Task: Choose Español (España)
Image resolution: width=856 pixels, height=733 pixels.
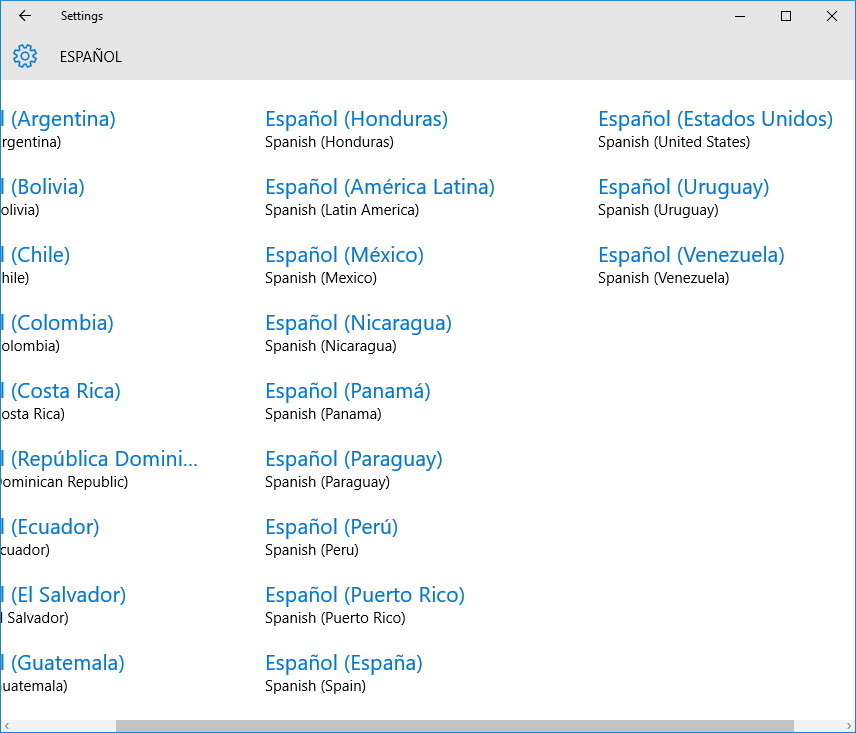Action: click(x=344, y=662)
